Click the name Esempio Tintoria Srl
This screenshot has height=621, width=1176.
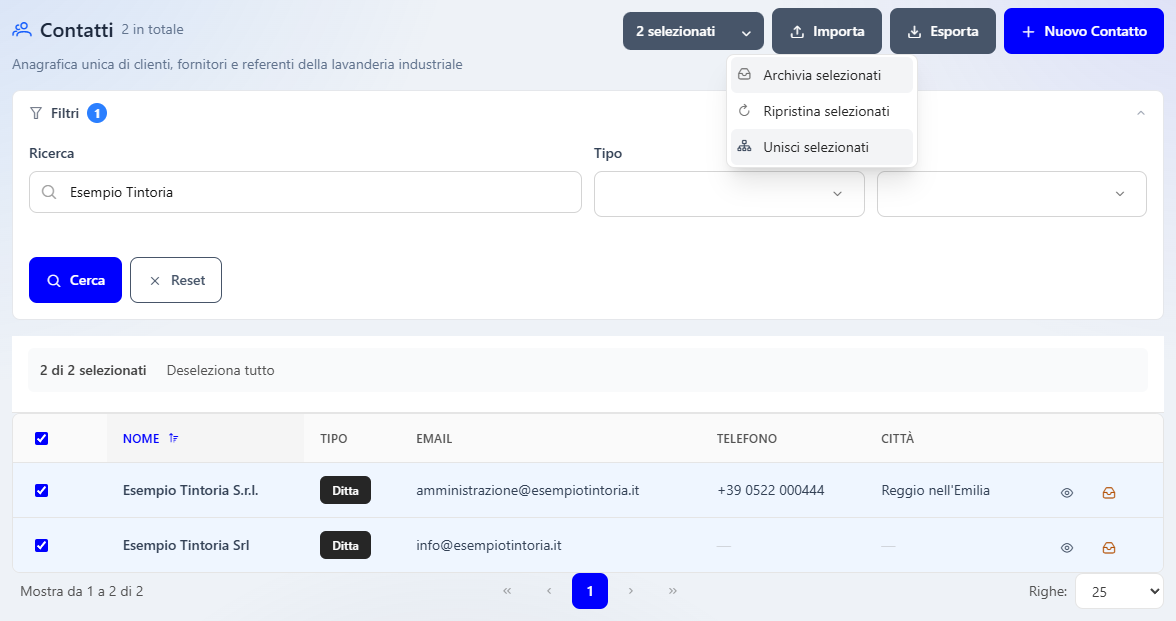(186, 545)
